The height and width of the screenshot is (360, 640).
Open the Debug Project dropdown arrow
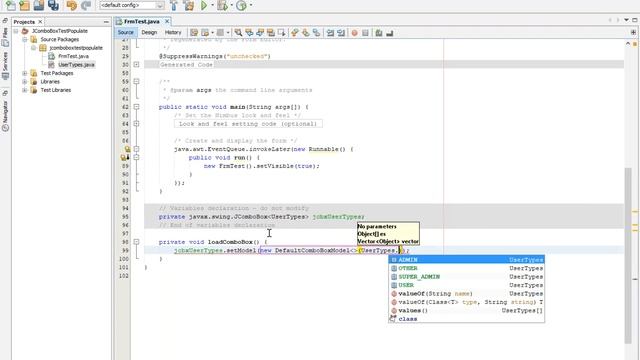coord(231,5)
